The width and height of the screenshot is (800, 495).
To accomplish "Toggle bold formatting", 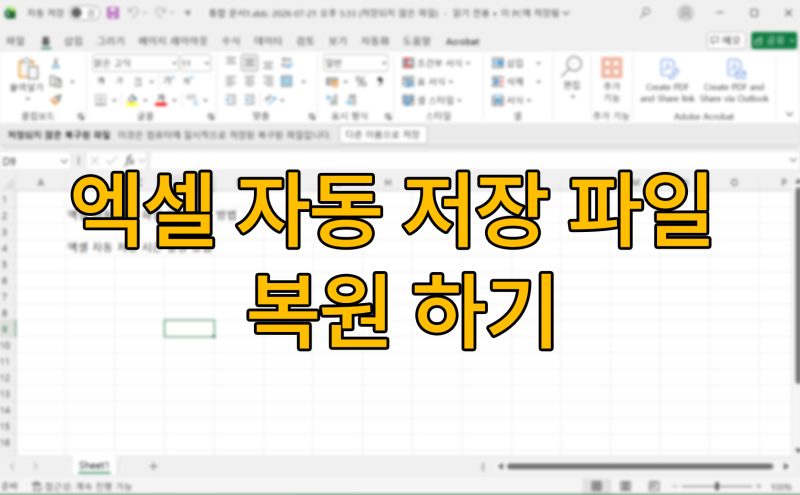I will [x=101, y=81].
